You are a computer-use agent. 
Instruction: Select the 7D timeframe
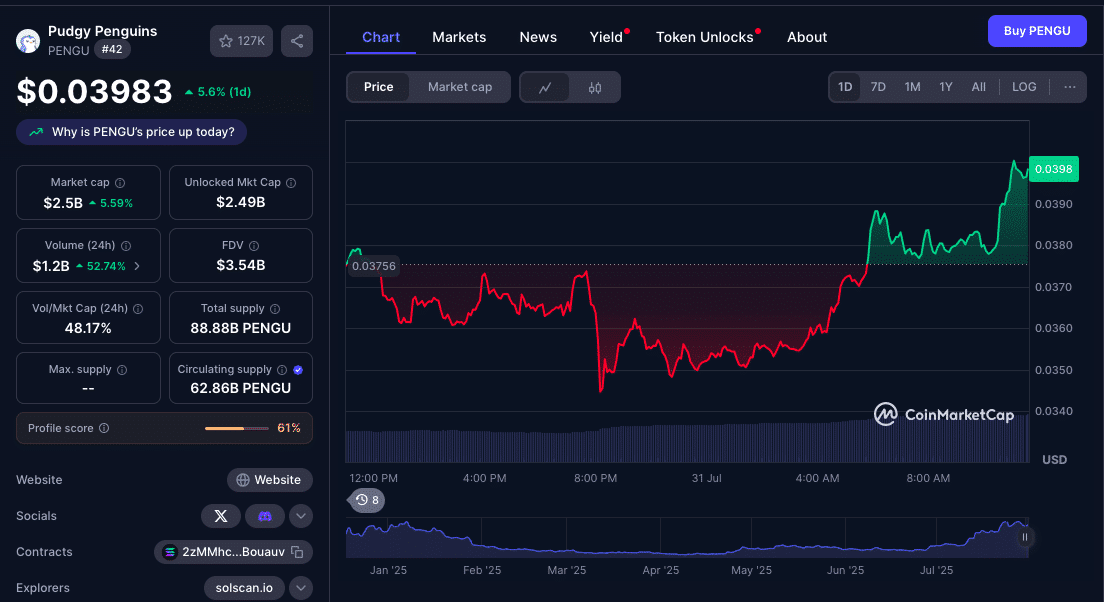tap(878, 87)
